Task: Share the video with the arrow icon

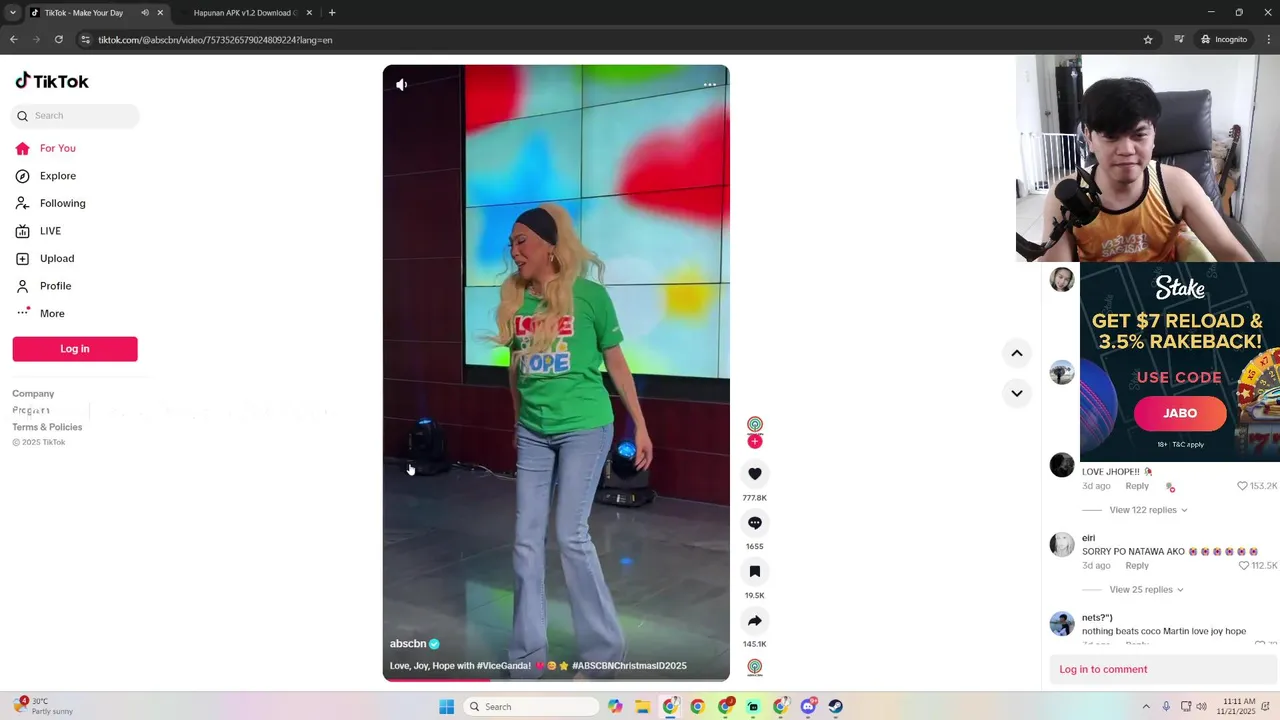Action: click(x=755, y=621)
